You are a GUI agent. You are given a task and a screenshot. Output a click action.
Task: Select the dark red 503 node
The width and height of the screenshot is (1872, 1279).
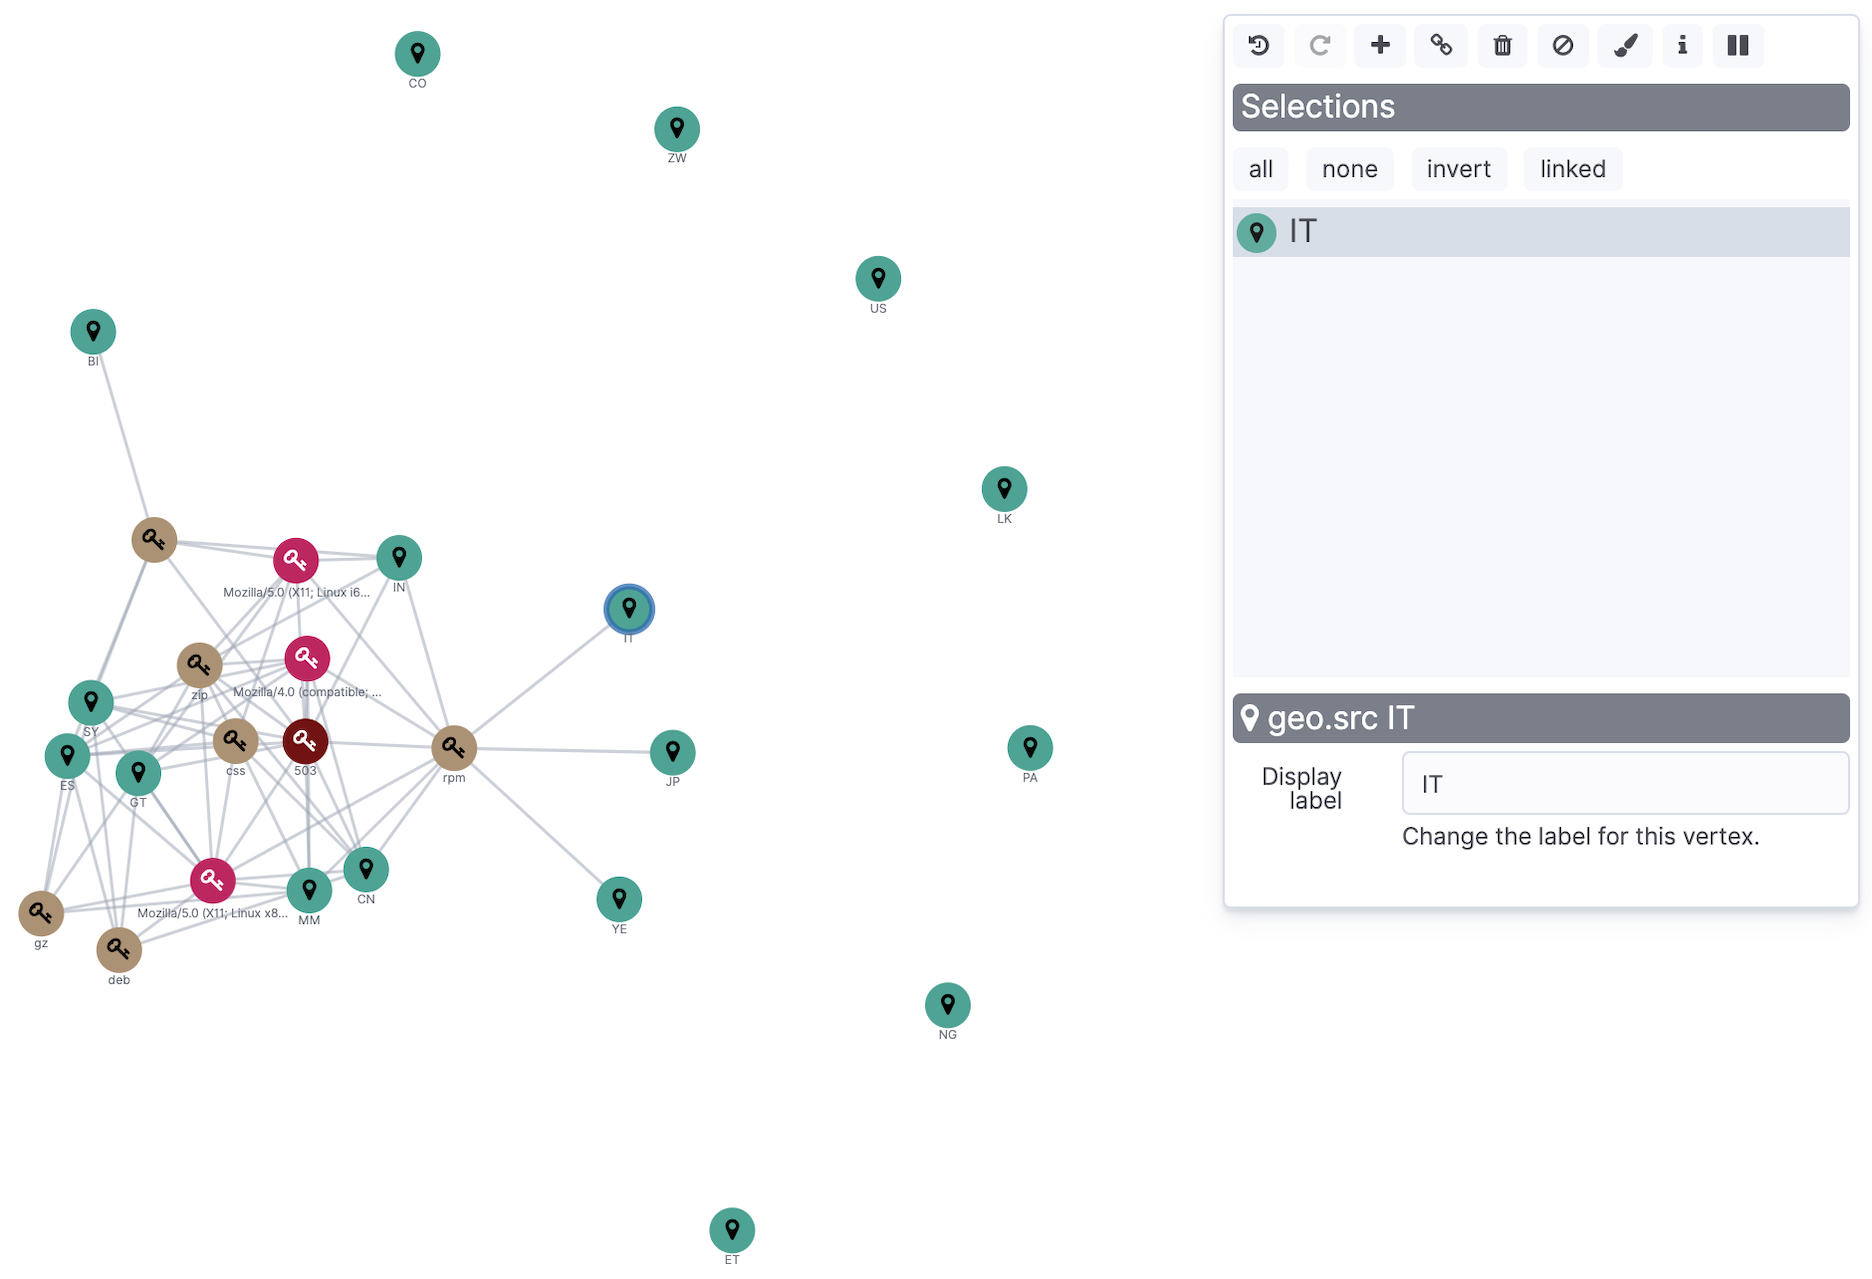(x=305, y=741)
